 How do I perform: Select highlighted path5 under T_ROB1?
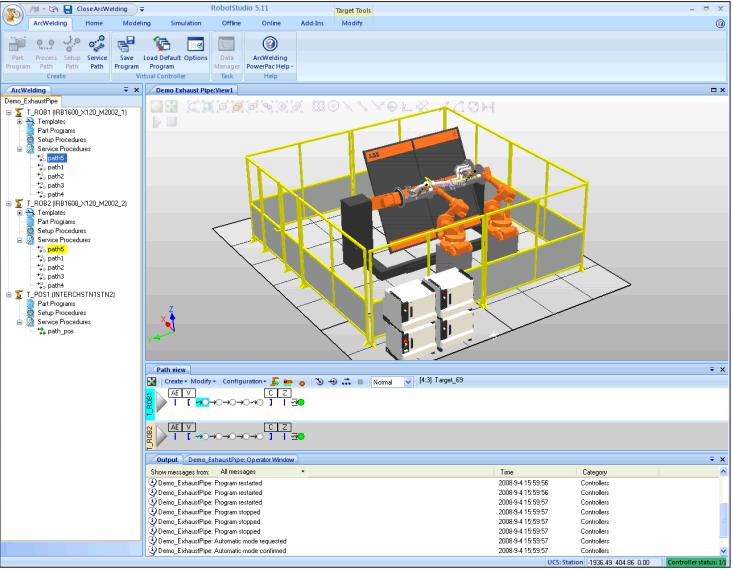click(x=56, y=158)
